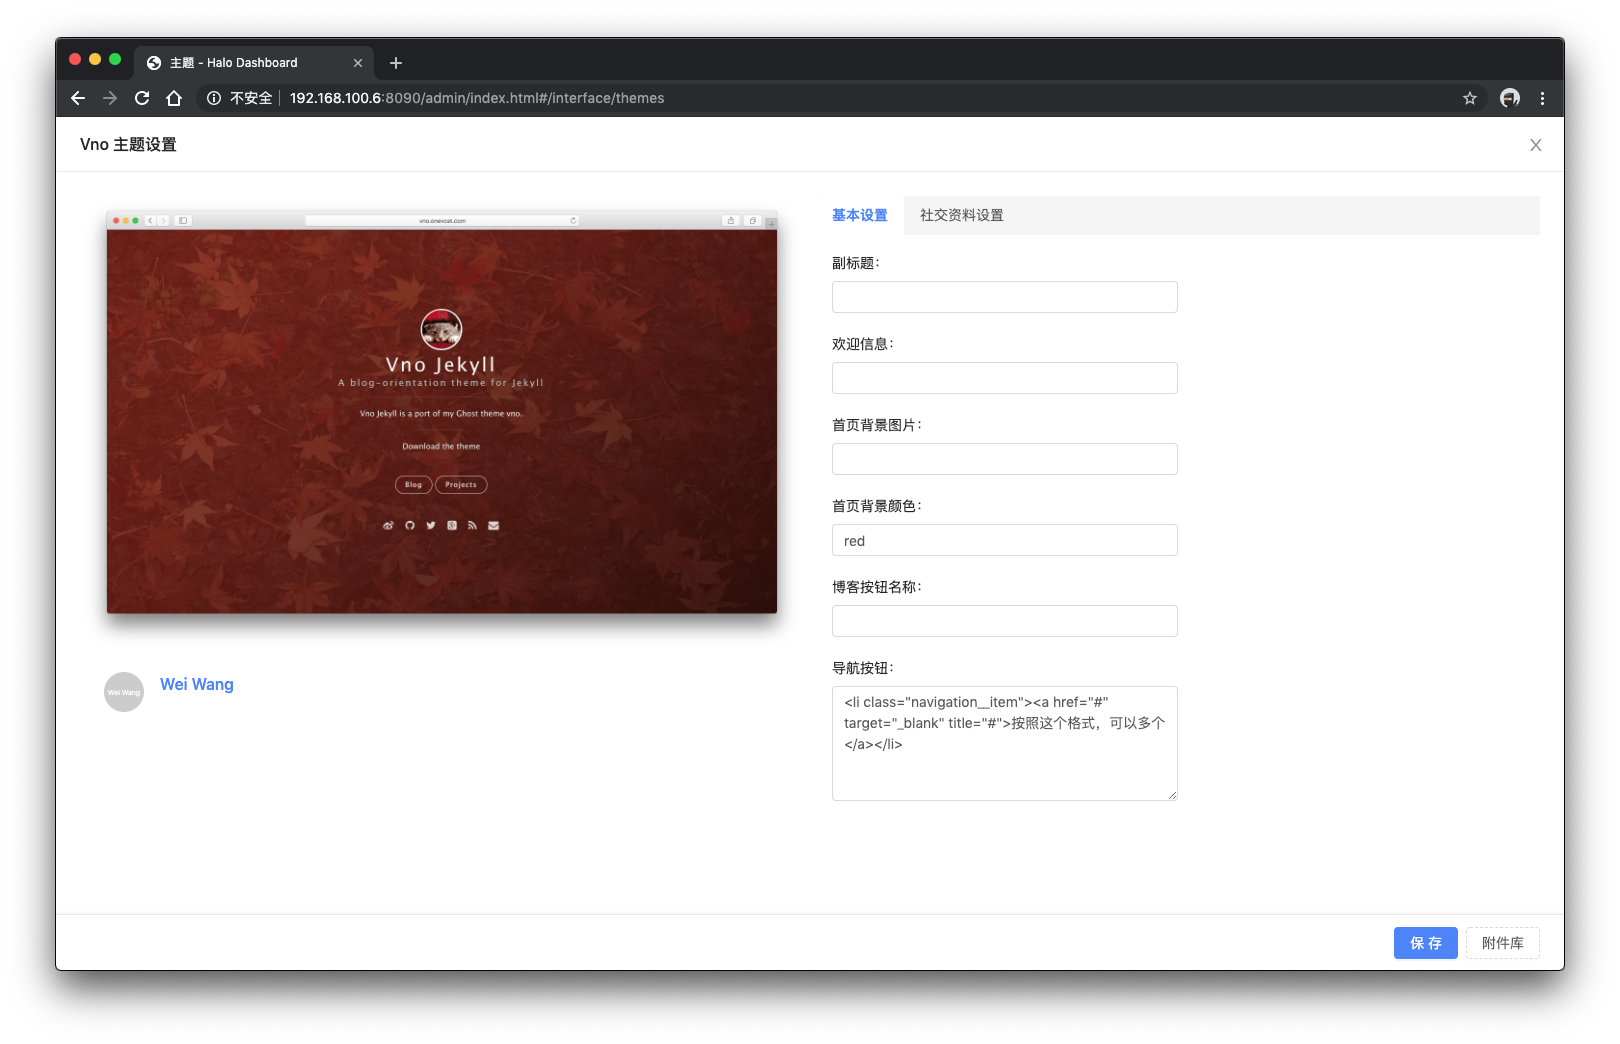
Task: Click the 欢迎信息 field label
Action: pos(862,344)
